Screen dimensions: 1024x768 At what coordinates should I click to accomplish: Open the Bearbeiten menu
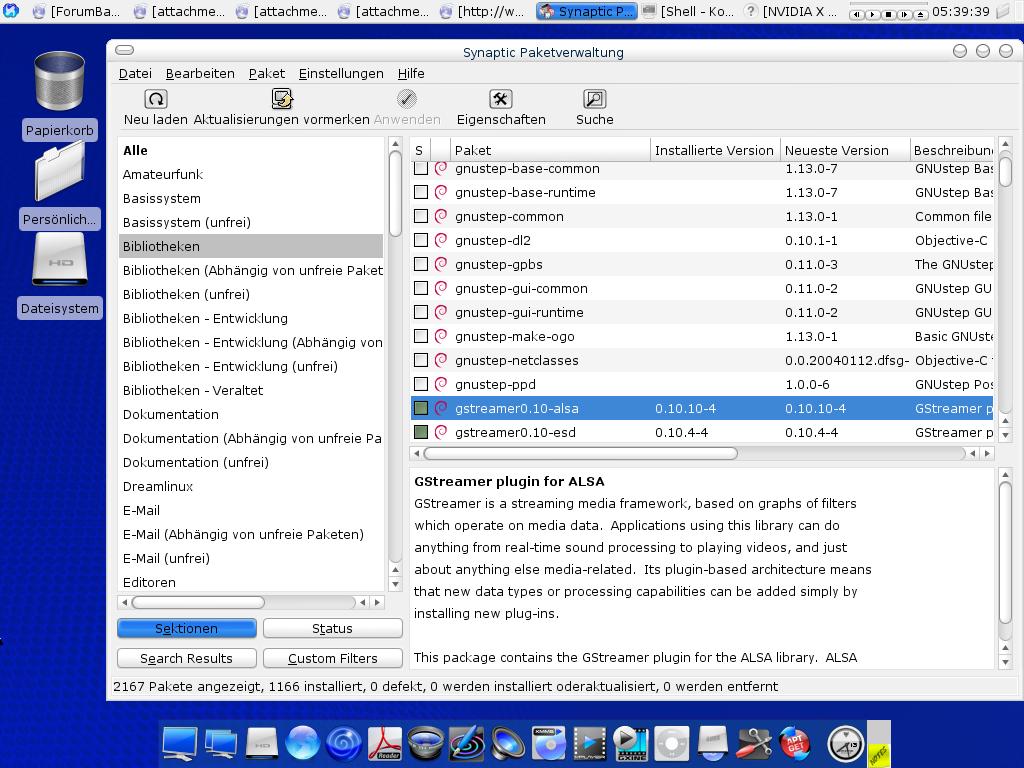(x=200, y=74)
